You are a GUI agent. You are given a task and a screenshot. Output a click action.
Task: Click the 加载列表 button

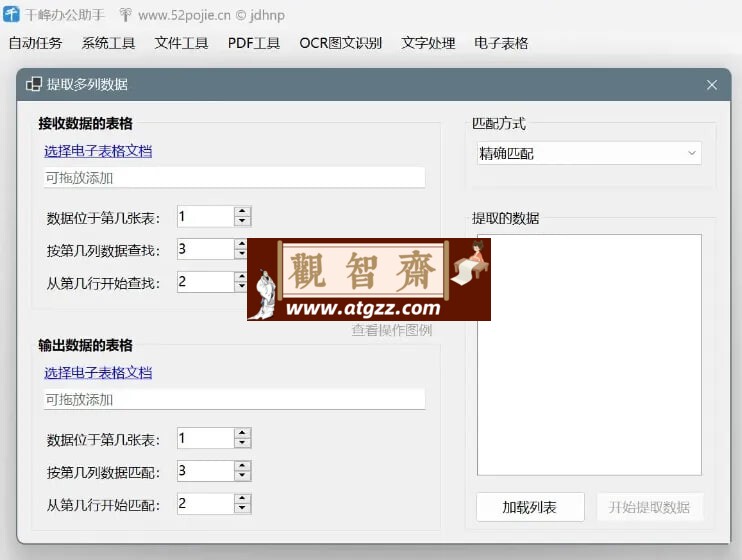coord(530,507)
